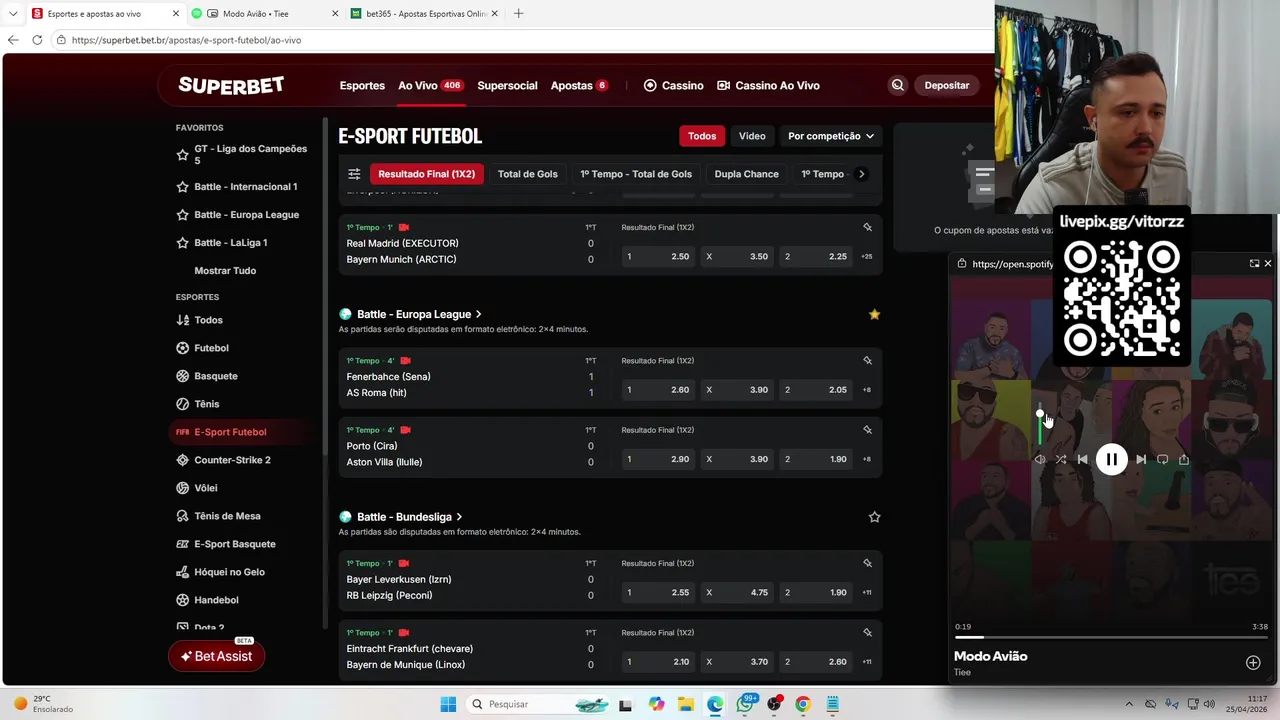Switch to the Vídeo filter
1280x720 pixels.
[752, 136]
